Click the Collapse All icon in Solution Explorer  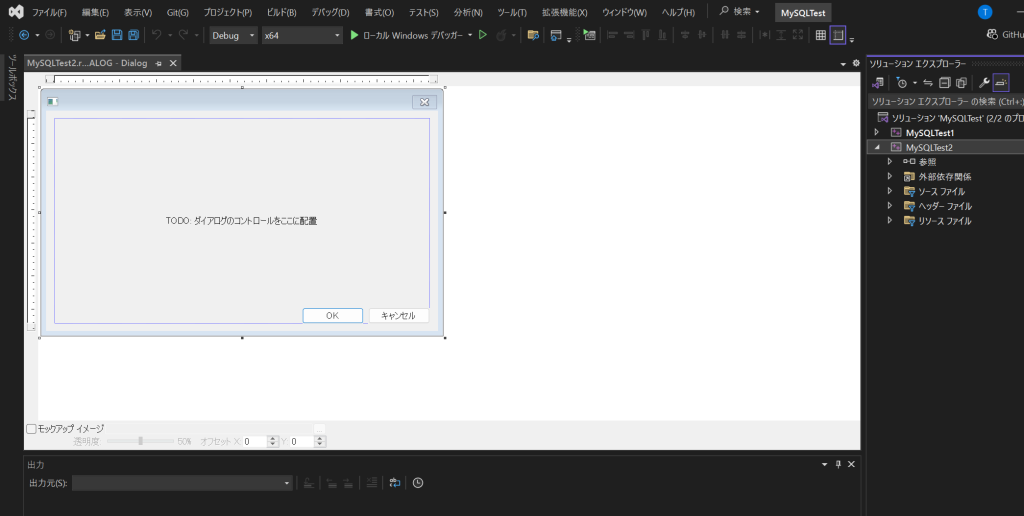(945, 83)
